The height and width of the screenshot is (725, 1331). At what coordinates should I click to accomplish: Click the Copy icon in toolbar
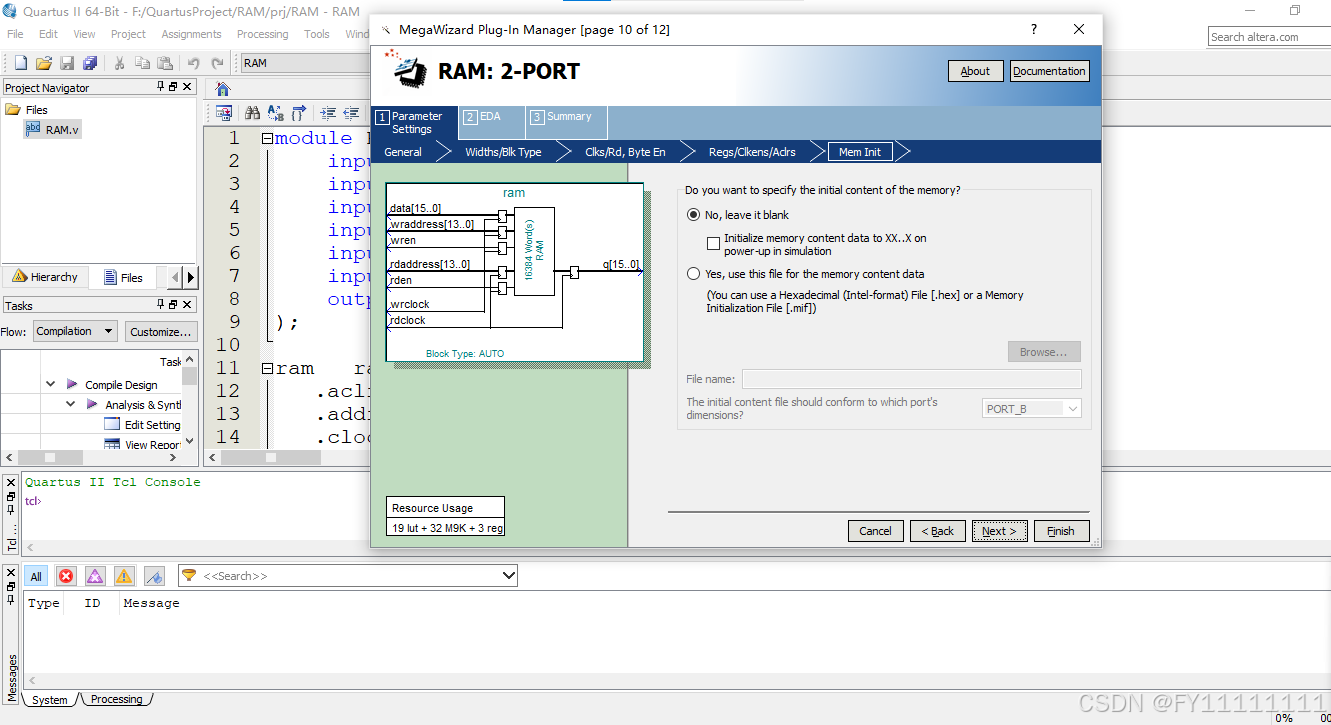tap(141, 63)
